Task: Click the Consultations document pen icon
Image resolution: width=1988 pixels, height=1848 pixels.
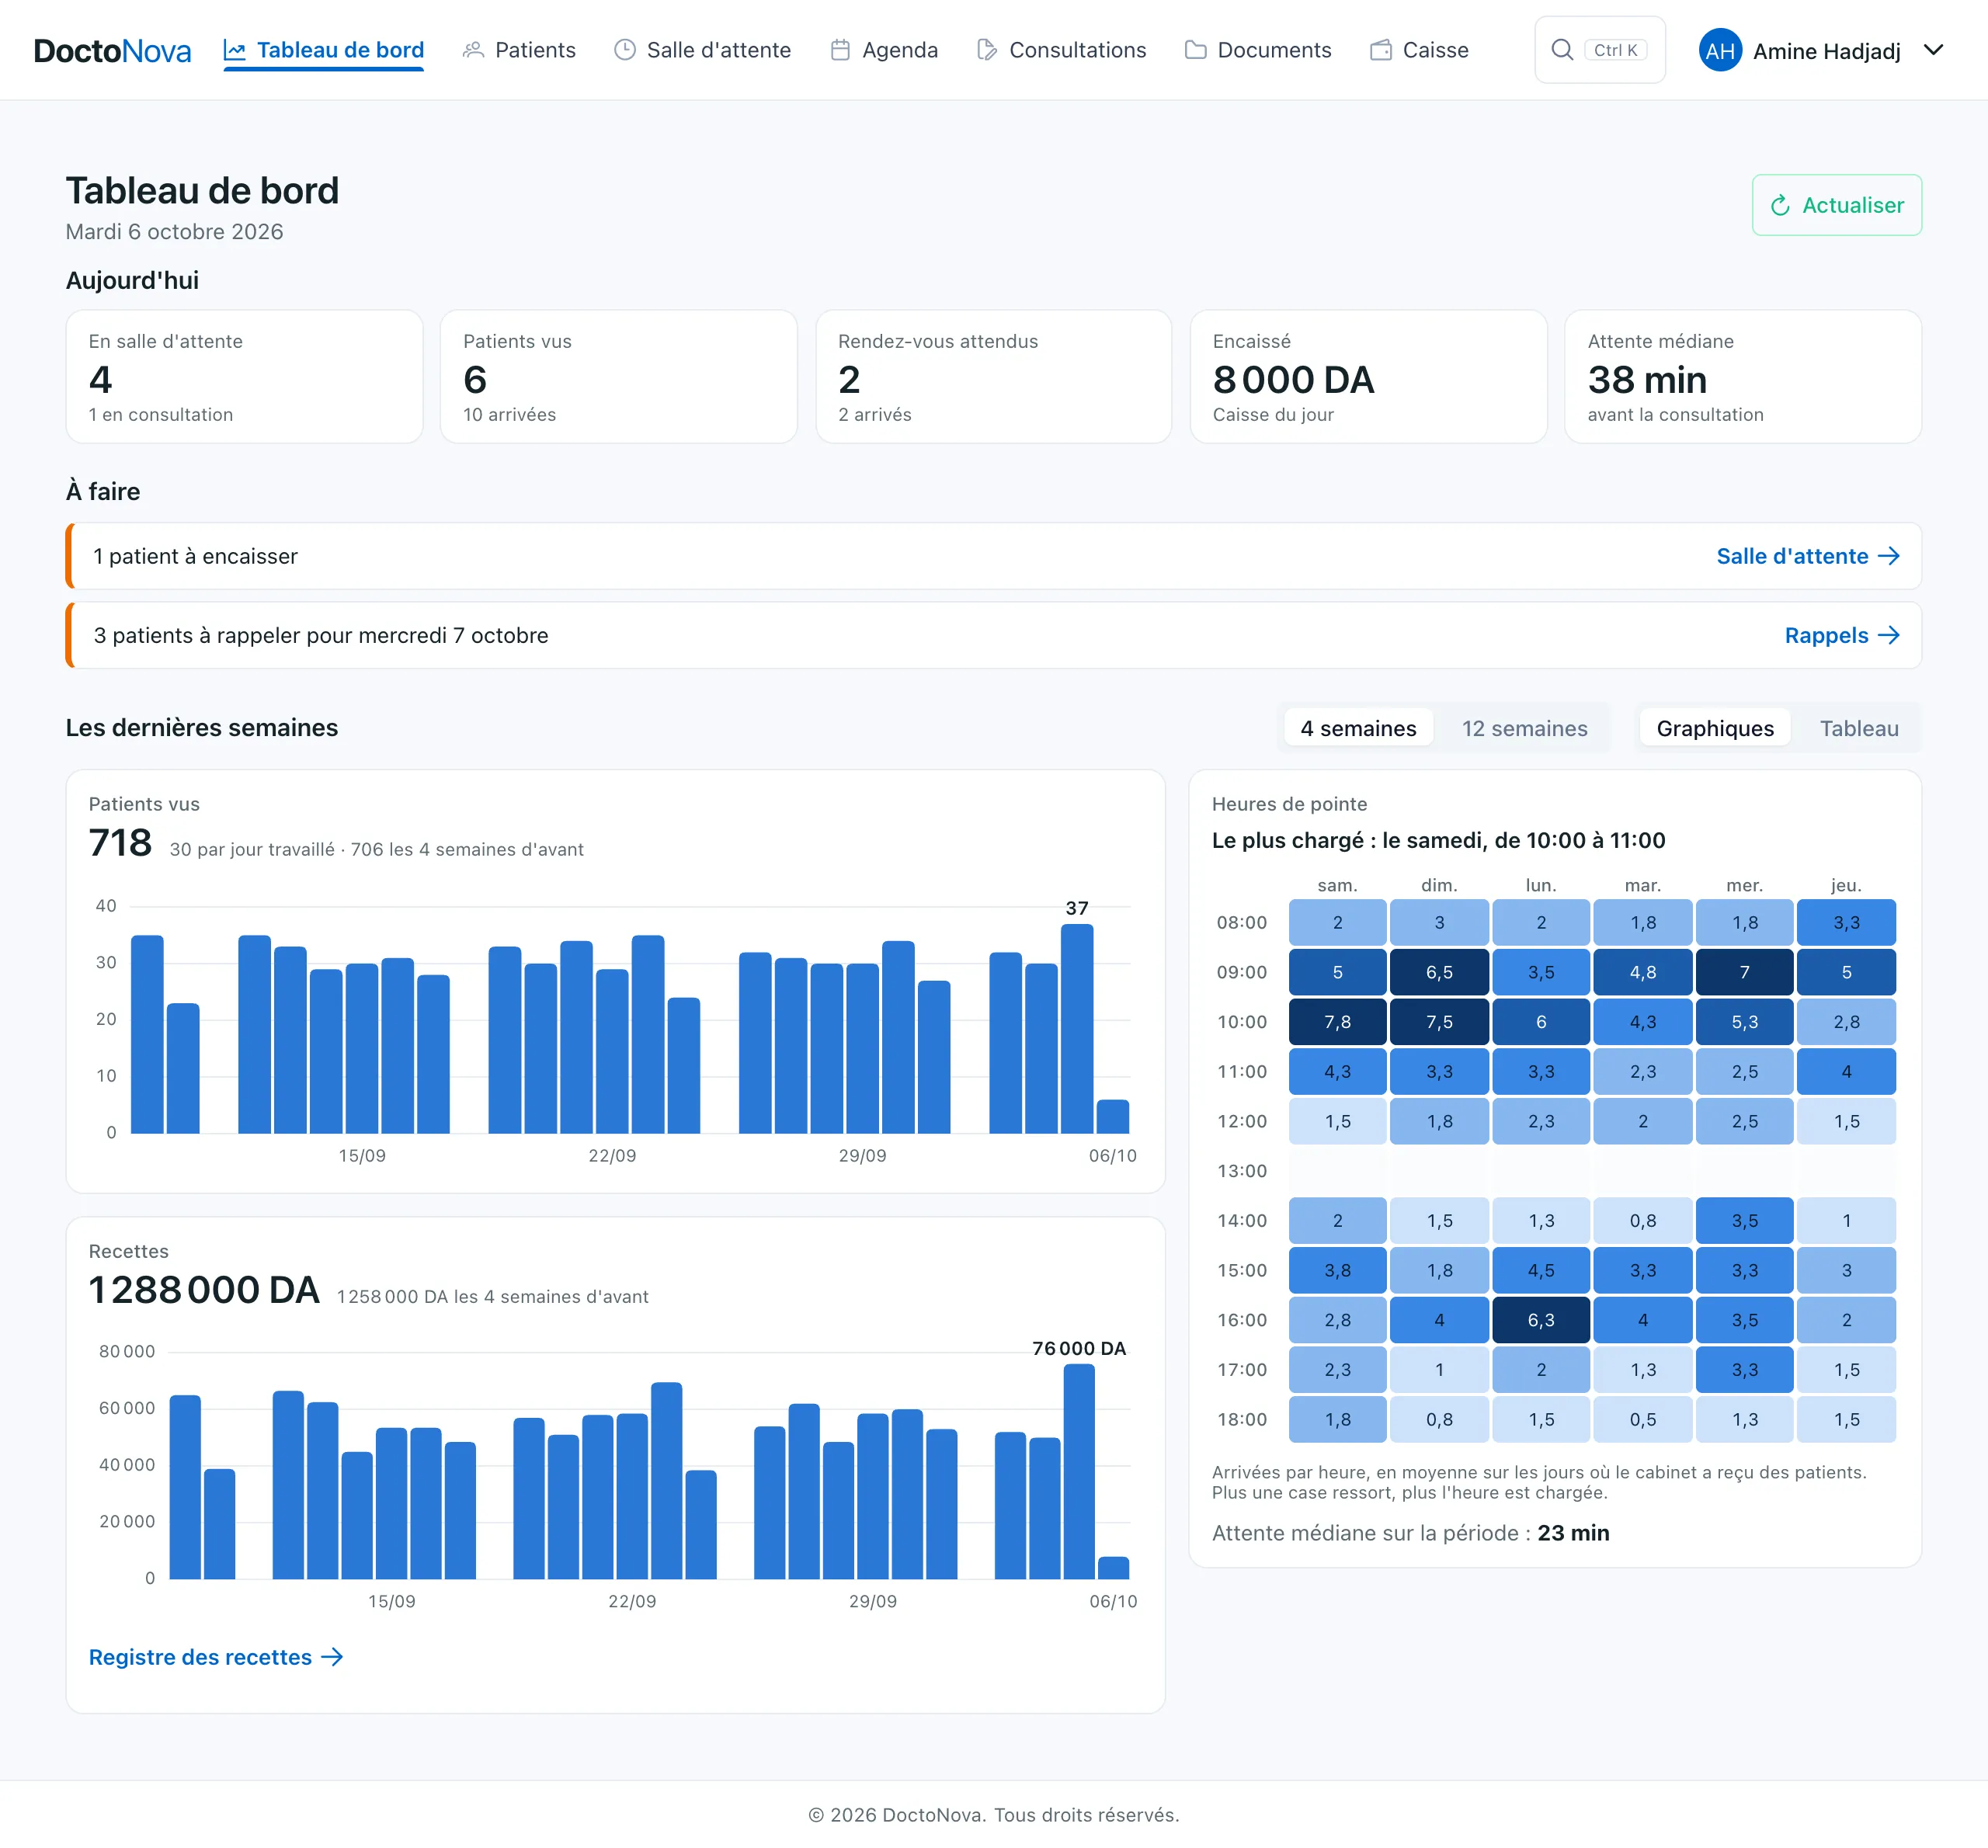Action: point(987,50)
